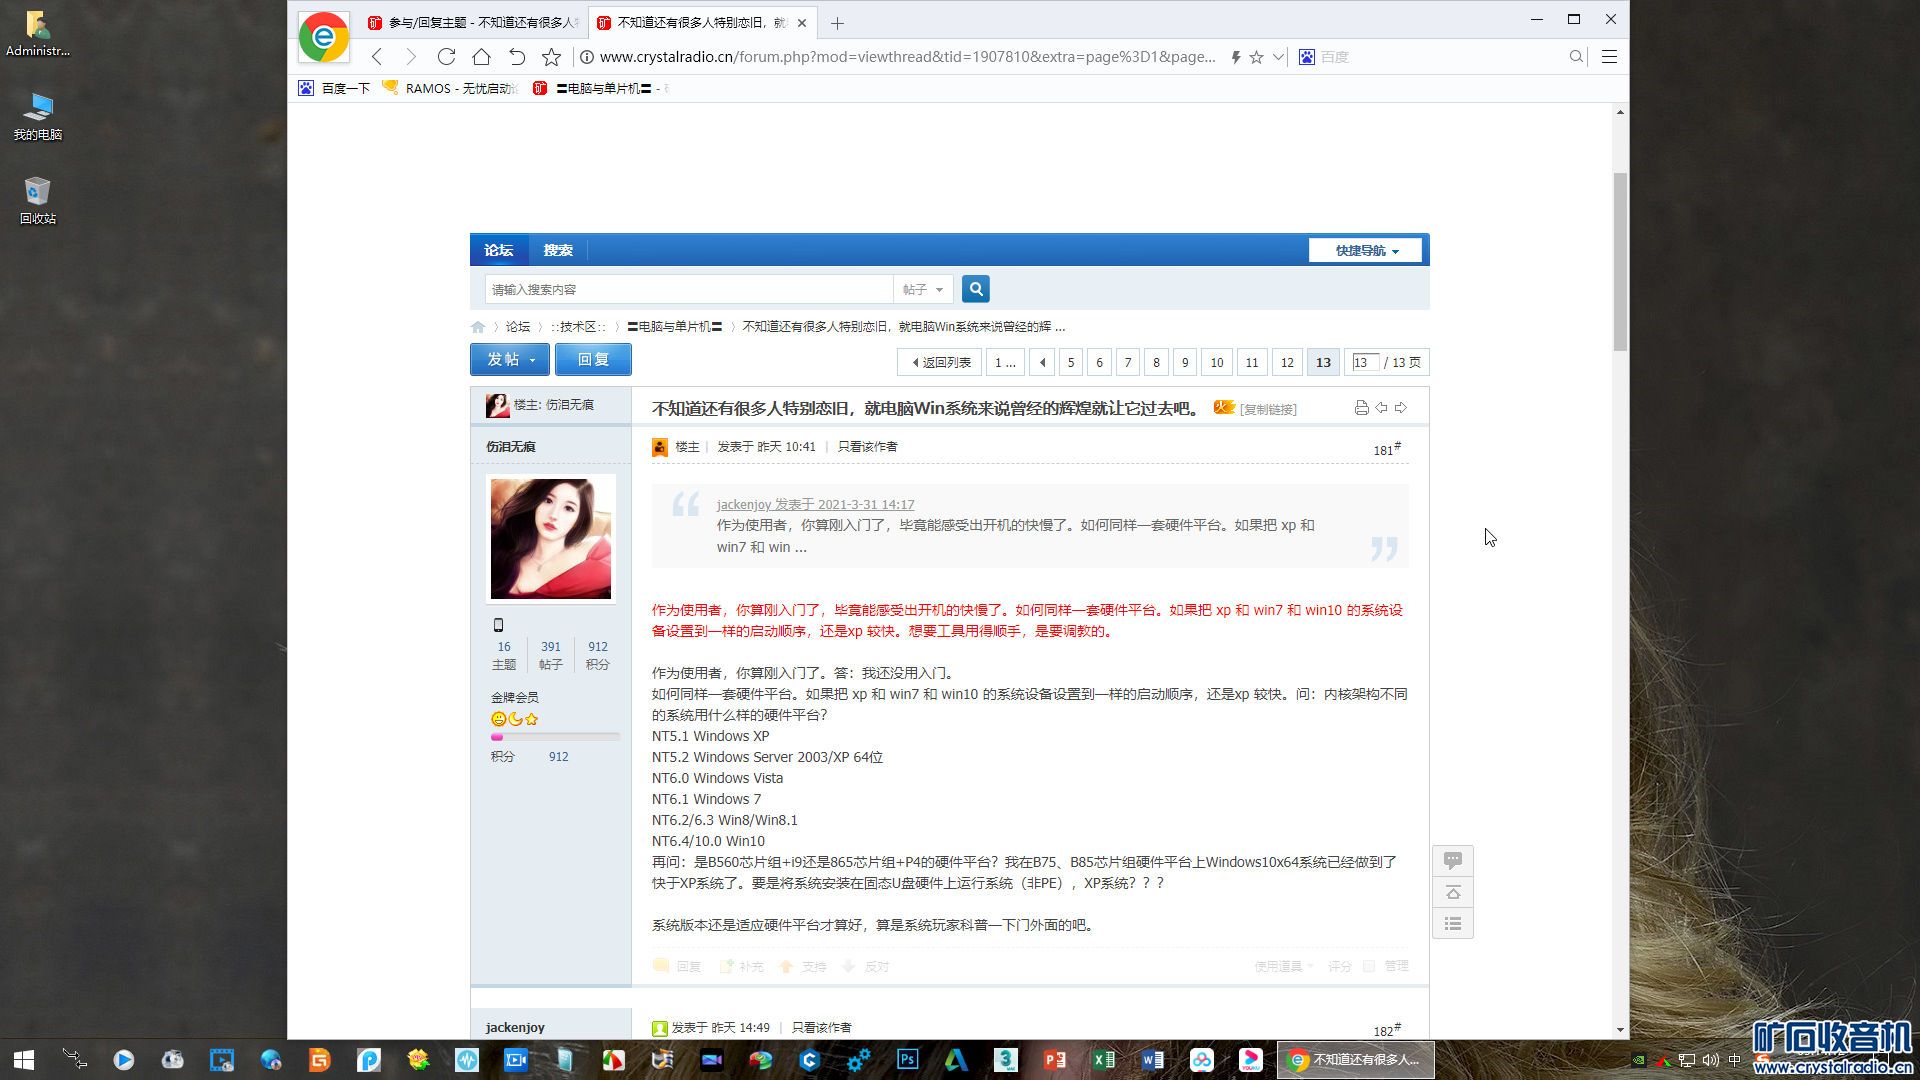Open the quoted jackenjoy 2021-3-31 14:17 link
The image size is (1920, 1080).
pyautogui.click(x=815, y=504)
